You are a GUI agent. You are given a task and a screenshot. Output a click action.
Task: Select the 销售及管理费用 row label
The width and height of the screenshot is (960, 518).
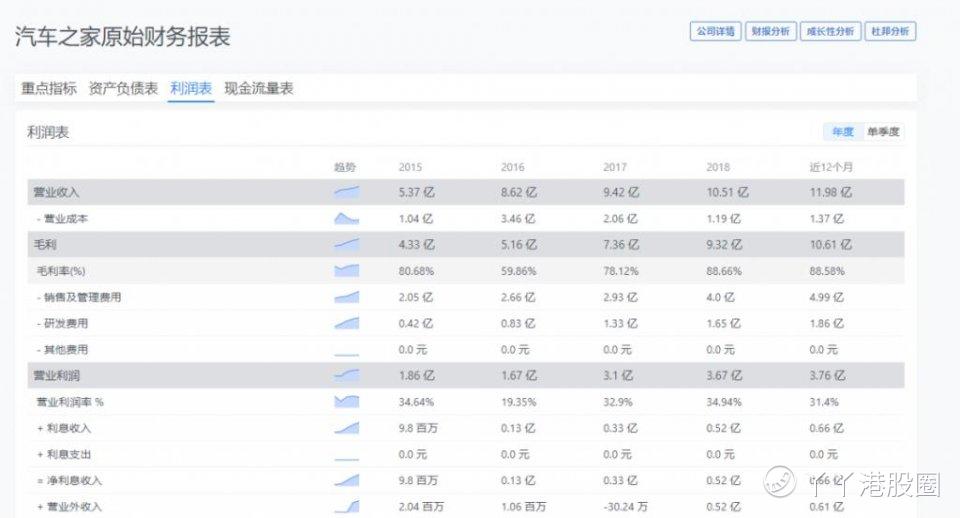pyautogui.click(x=78, y=297)
